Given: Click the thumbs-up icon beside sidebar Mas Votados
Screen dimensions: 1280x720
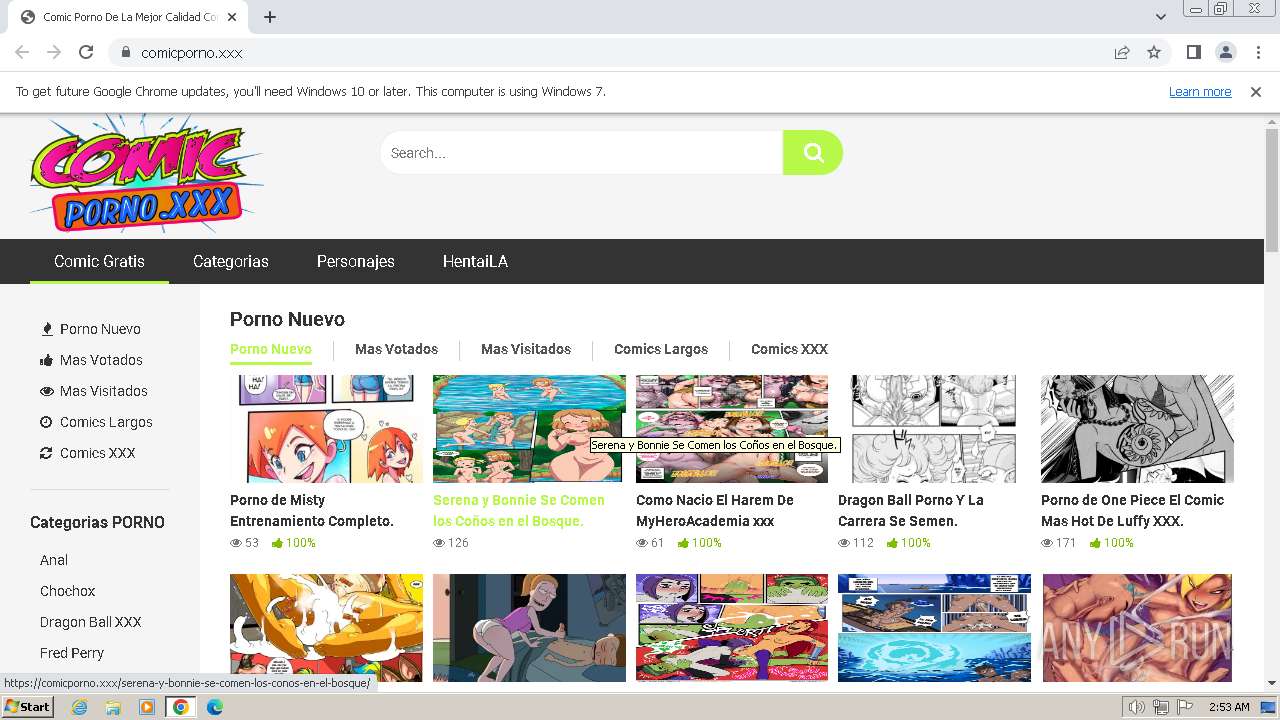Looking at the screenshot, I should tap(46, 360).
